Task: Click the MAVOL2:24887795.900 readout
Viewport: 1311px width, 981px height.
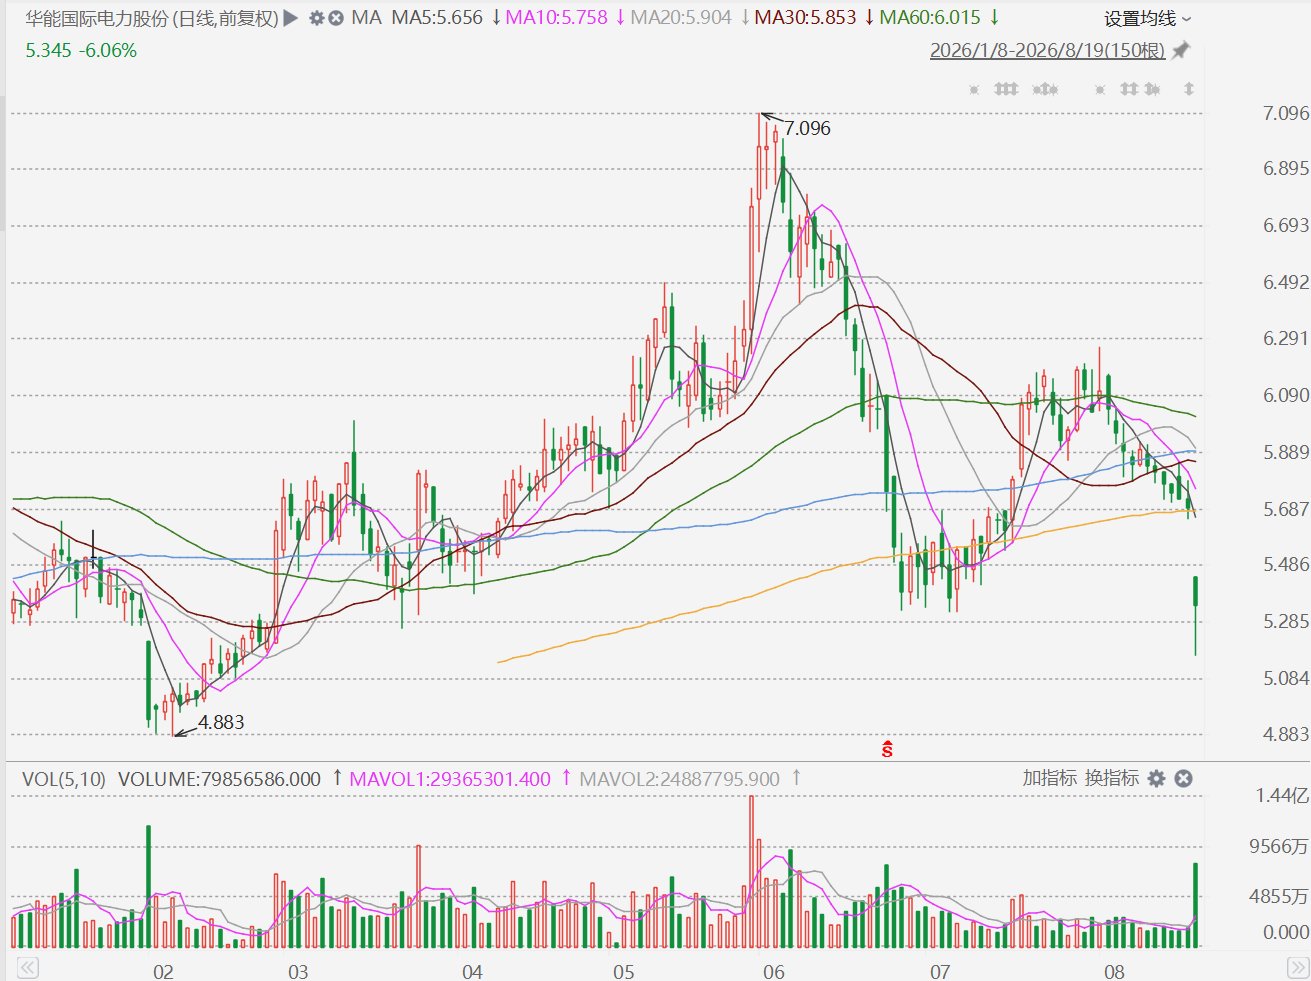Action: click(680, 778)
